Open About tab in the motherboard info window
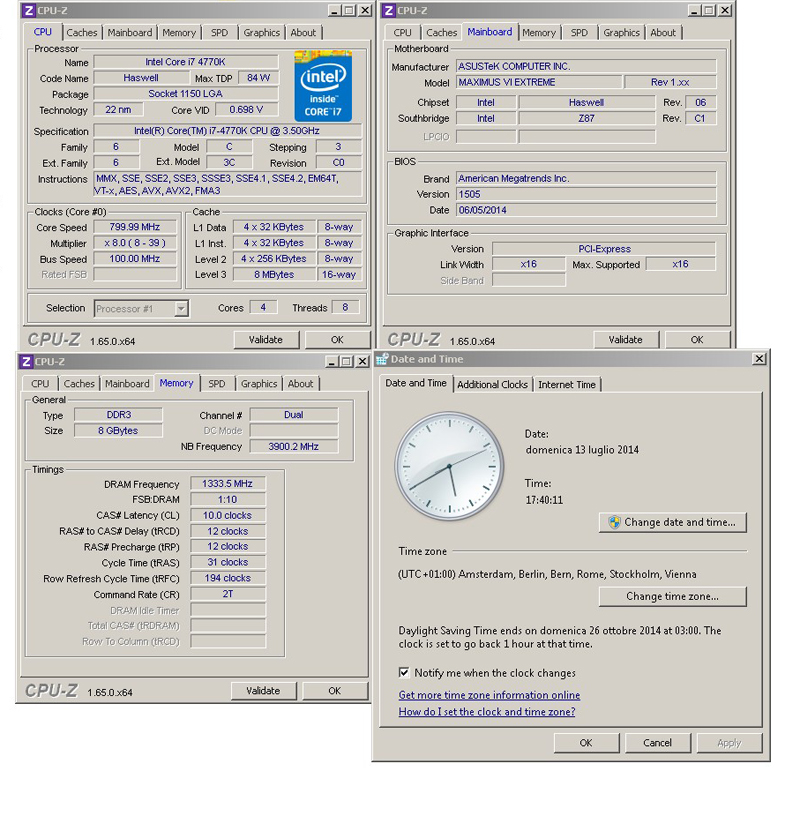Screen dimensions: 800x816 click(x=663, y=32)
